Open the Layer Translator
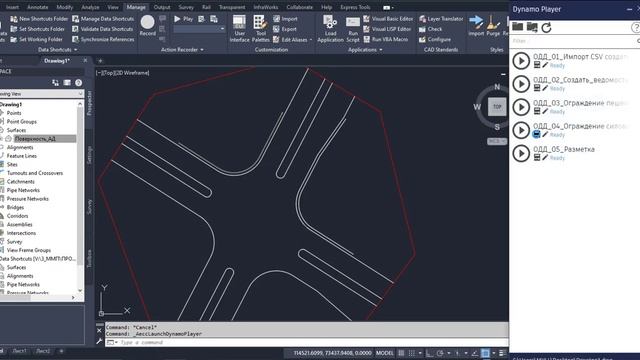The width and height of the screenshot is (640, 360). coord(441,19)
